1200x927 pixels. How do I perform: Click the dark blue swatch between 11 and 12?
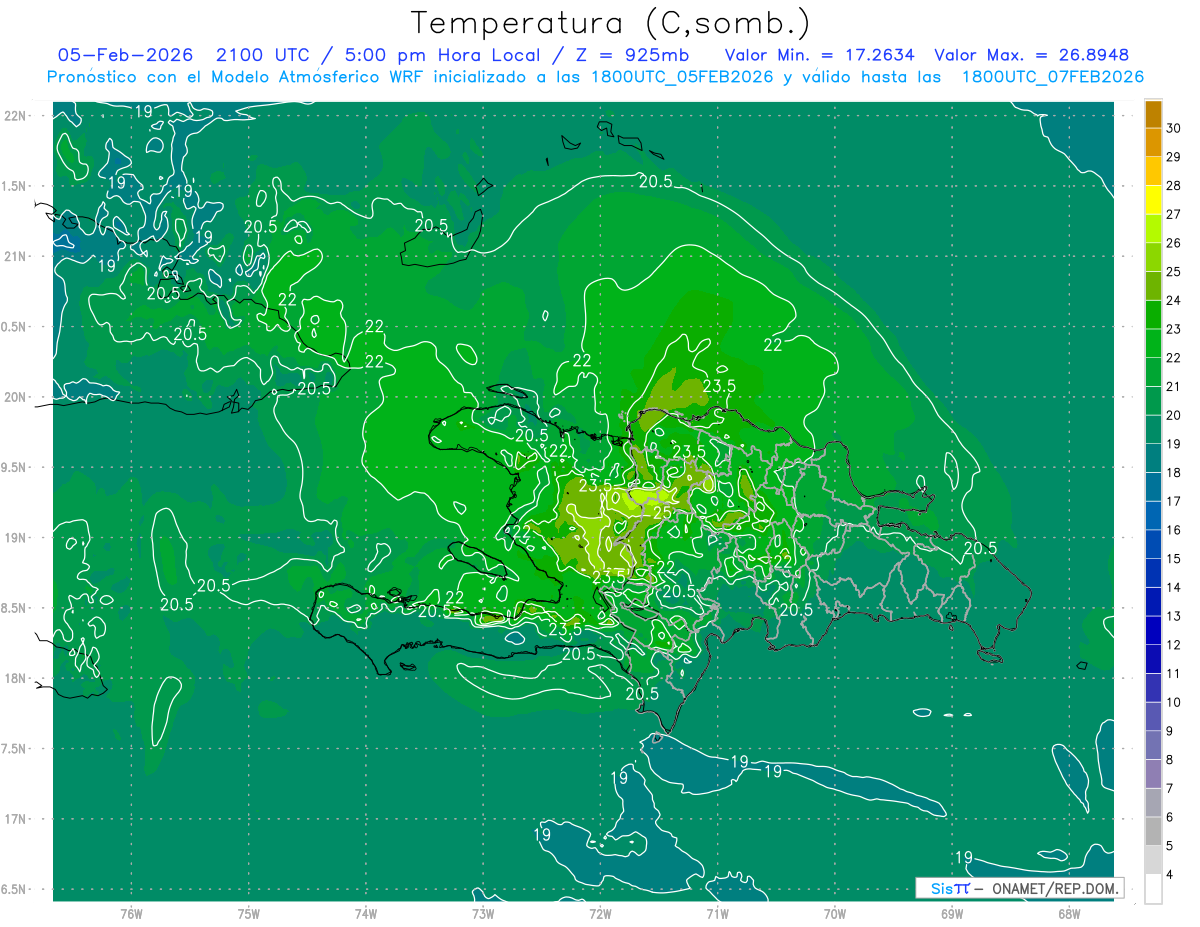click(x=1153, y=659)
